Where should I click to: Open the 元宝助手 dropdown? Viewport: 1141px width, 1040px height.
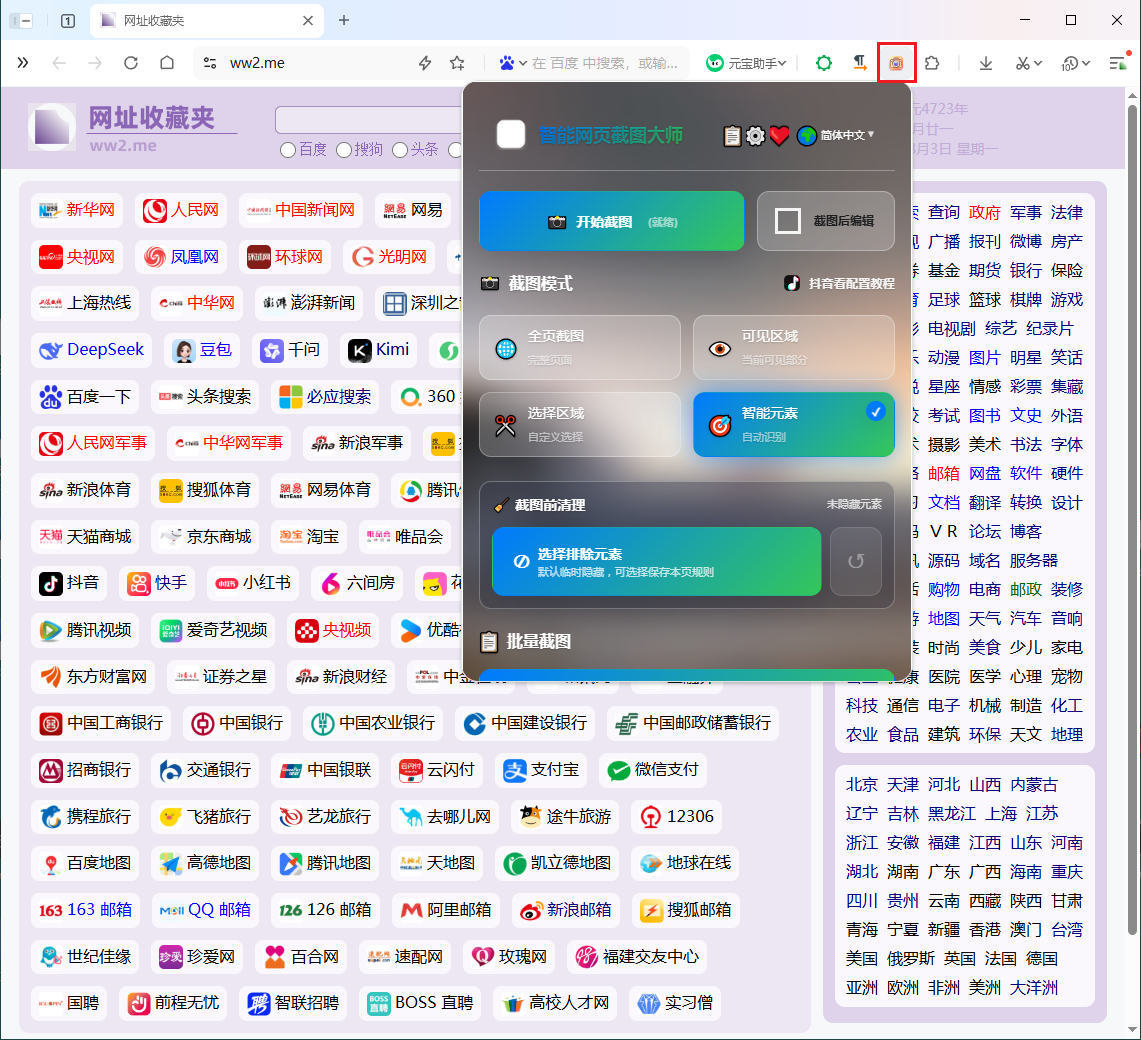(747, 63)
